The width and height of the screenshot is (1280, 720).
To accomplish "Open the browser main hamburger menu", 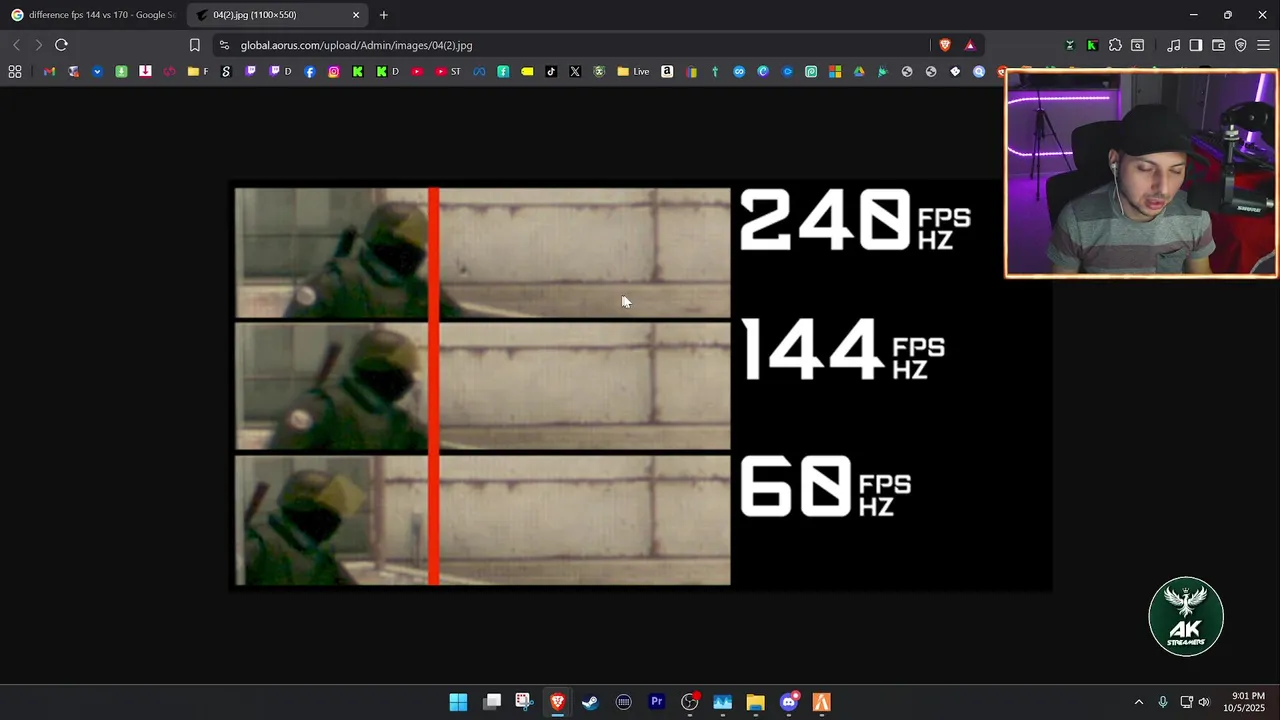I will 1263,45.
